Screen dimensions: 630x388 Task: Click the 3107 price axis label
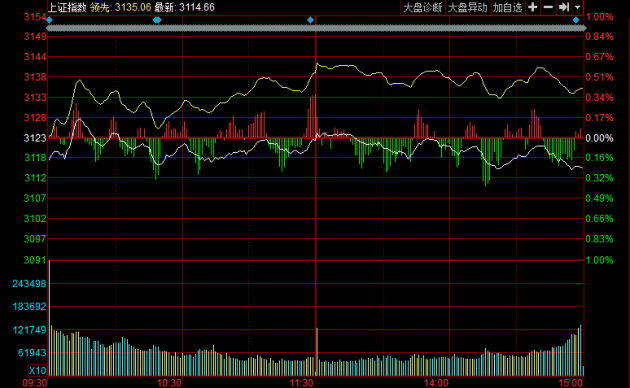click(x=35, y=198)
